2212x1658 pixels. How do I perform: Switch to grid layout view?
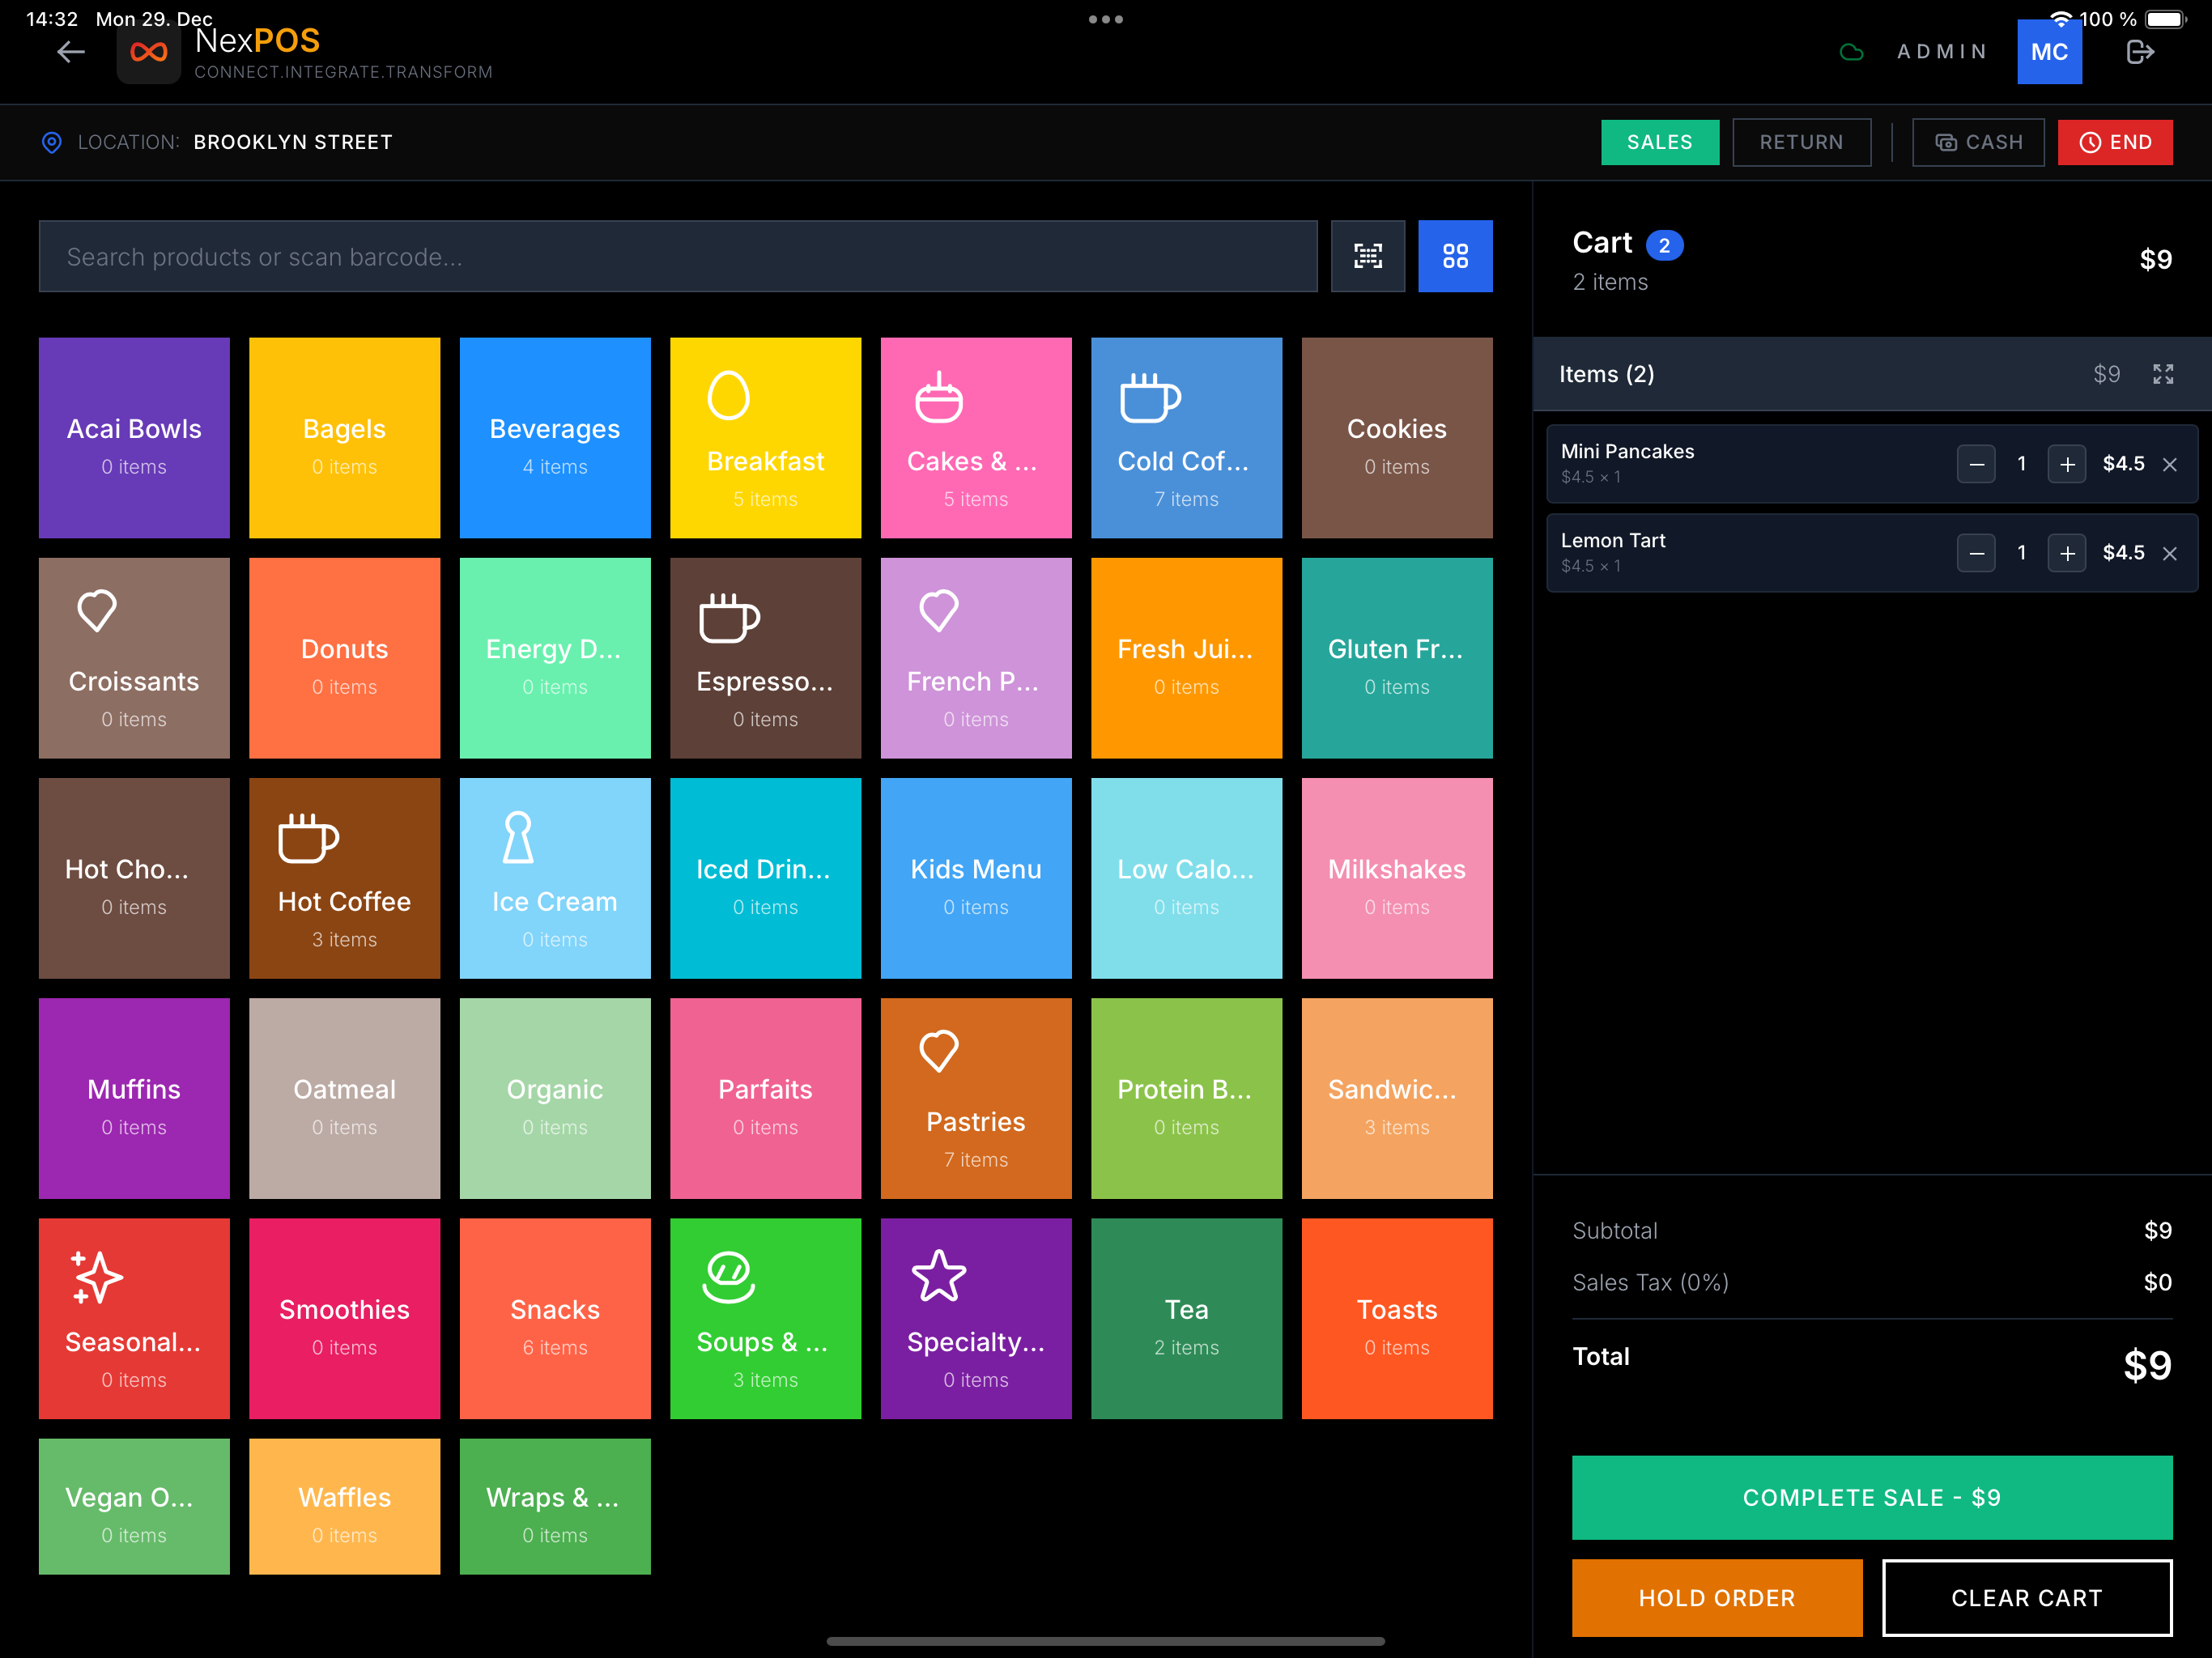click(1455, 256)
